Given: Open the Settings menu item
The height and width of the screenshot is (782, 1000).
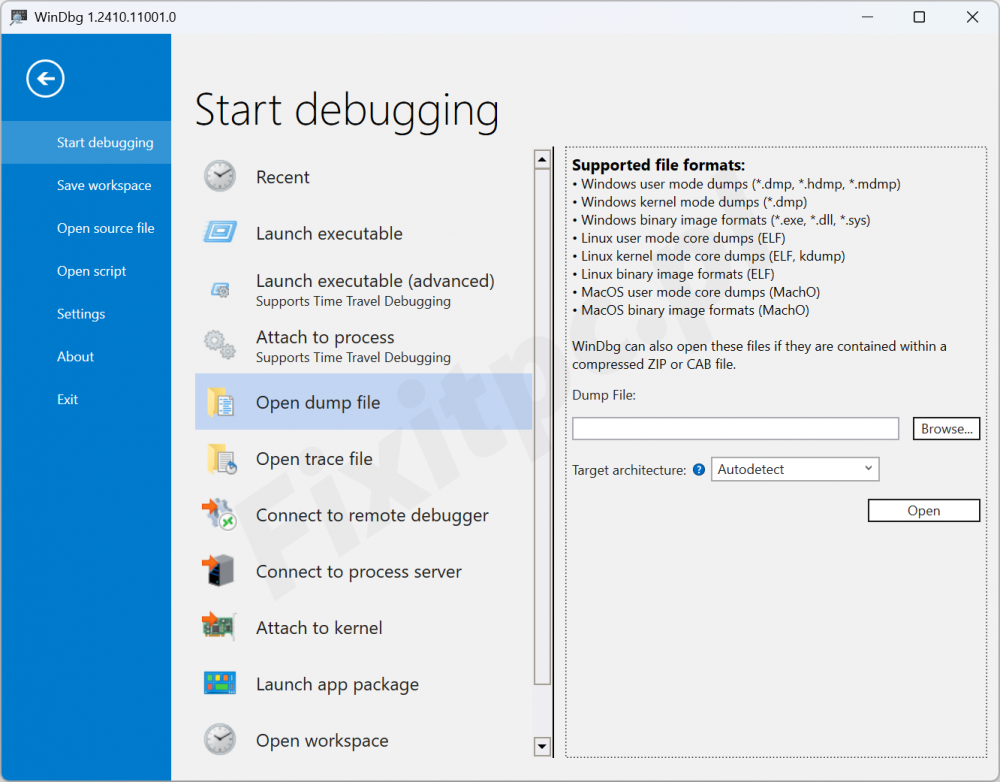Looking at the screenshot, I should click(81, 314).
